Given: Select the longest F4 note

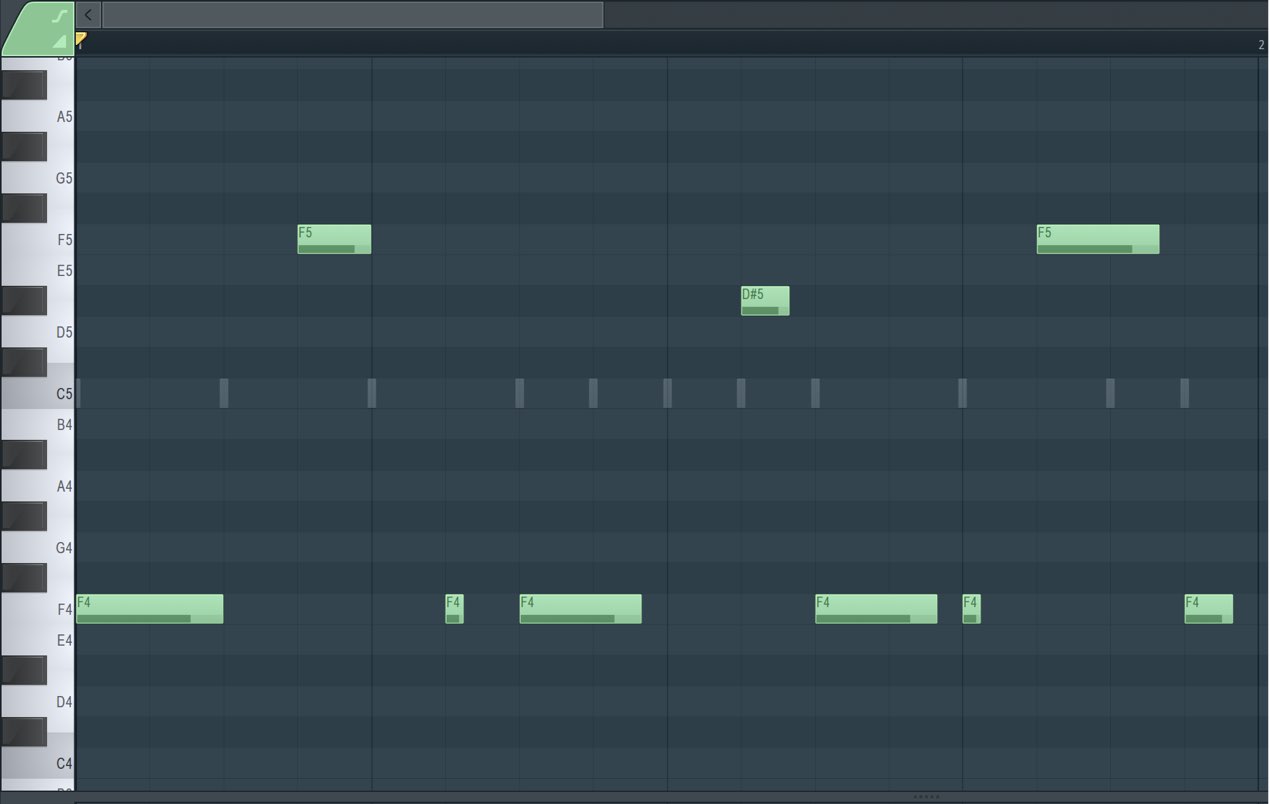Looking at the screenshot, I should (149, 609).
